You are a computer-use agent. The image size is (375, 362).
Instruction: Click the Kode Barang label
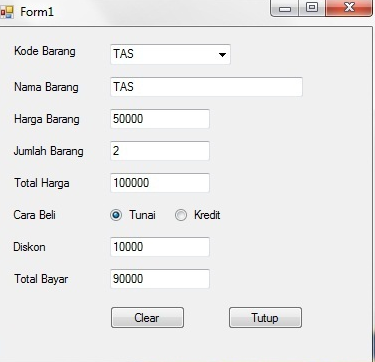point(45,51)
